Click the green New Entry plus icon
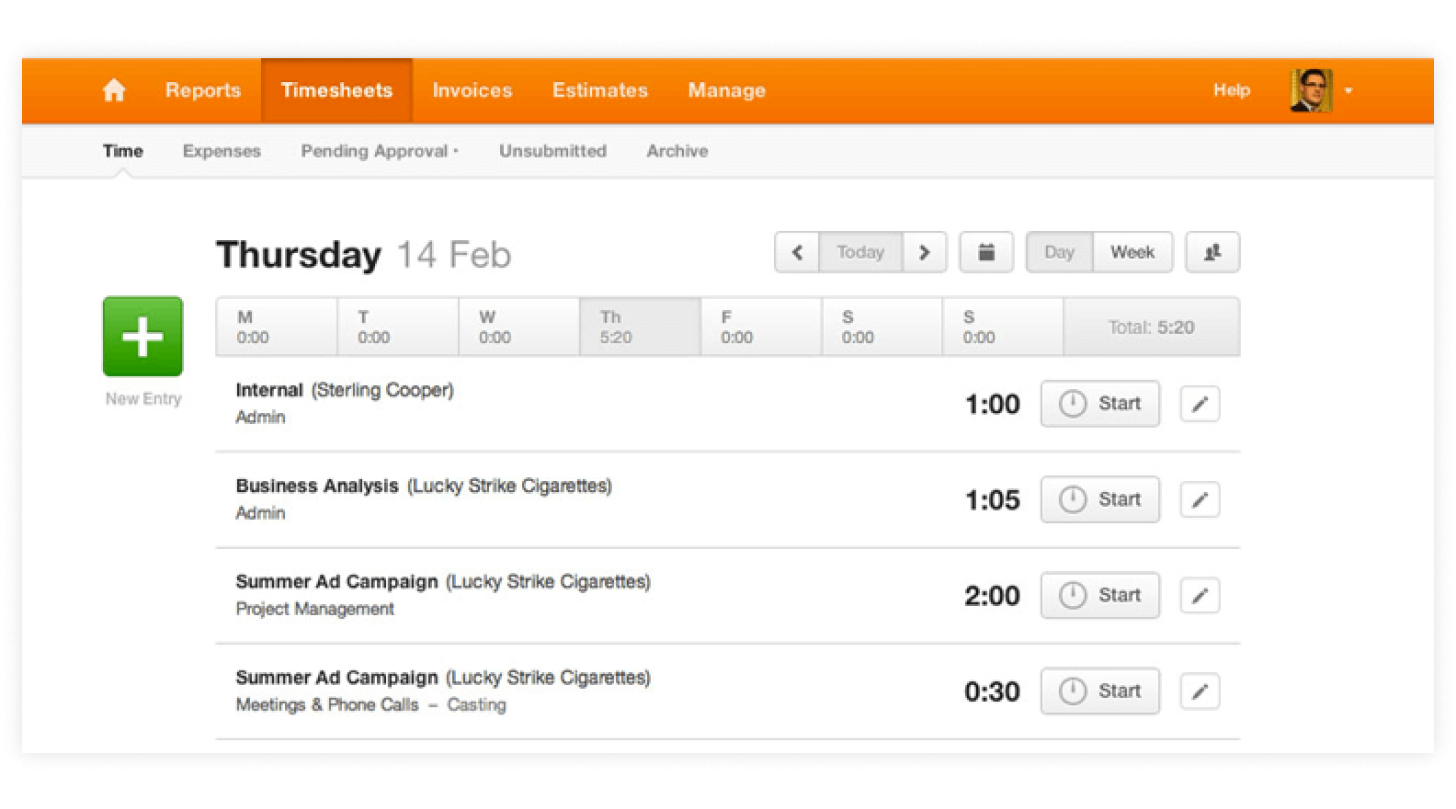 click(x=142, y=337)
